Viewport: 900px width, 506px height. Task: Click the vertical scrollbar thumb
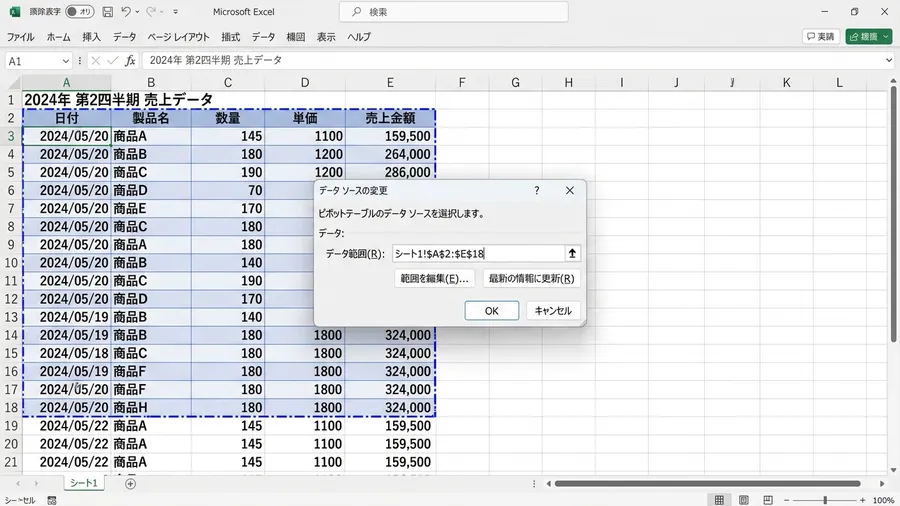[x=893, y=213]
